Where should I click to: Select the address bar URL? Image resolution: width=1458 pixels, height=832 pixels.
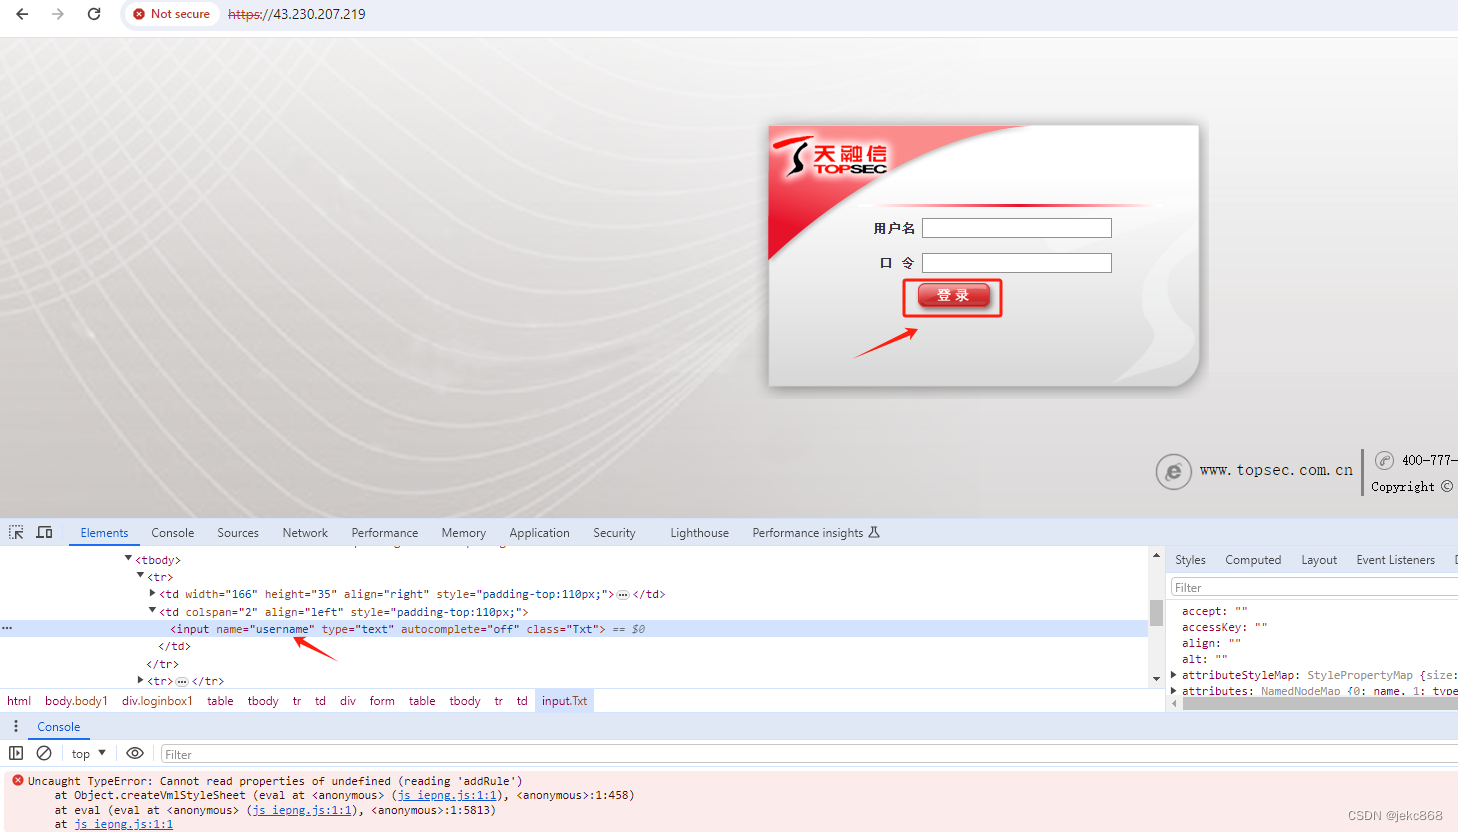click(x=297, y=14)
